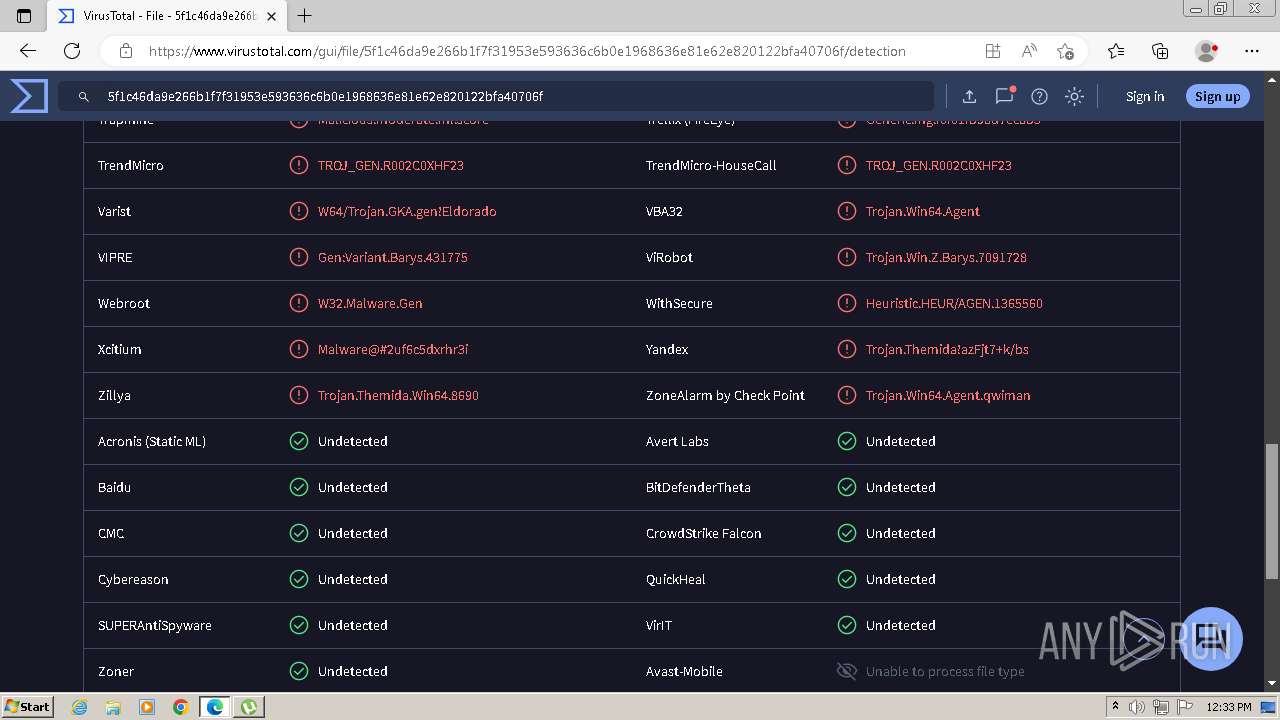Click TROJ_GEN.R002C0XHF23 for TrendMicro-HouseCall
The image size is (1280, 720).
[938, 165]
